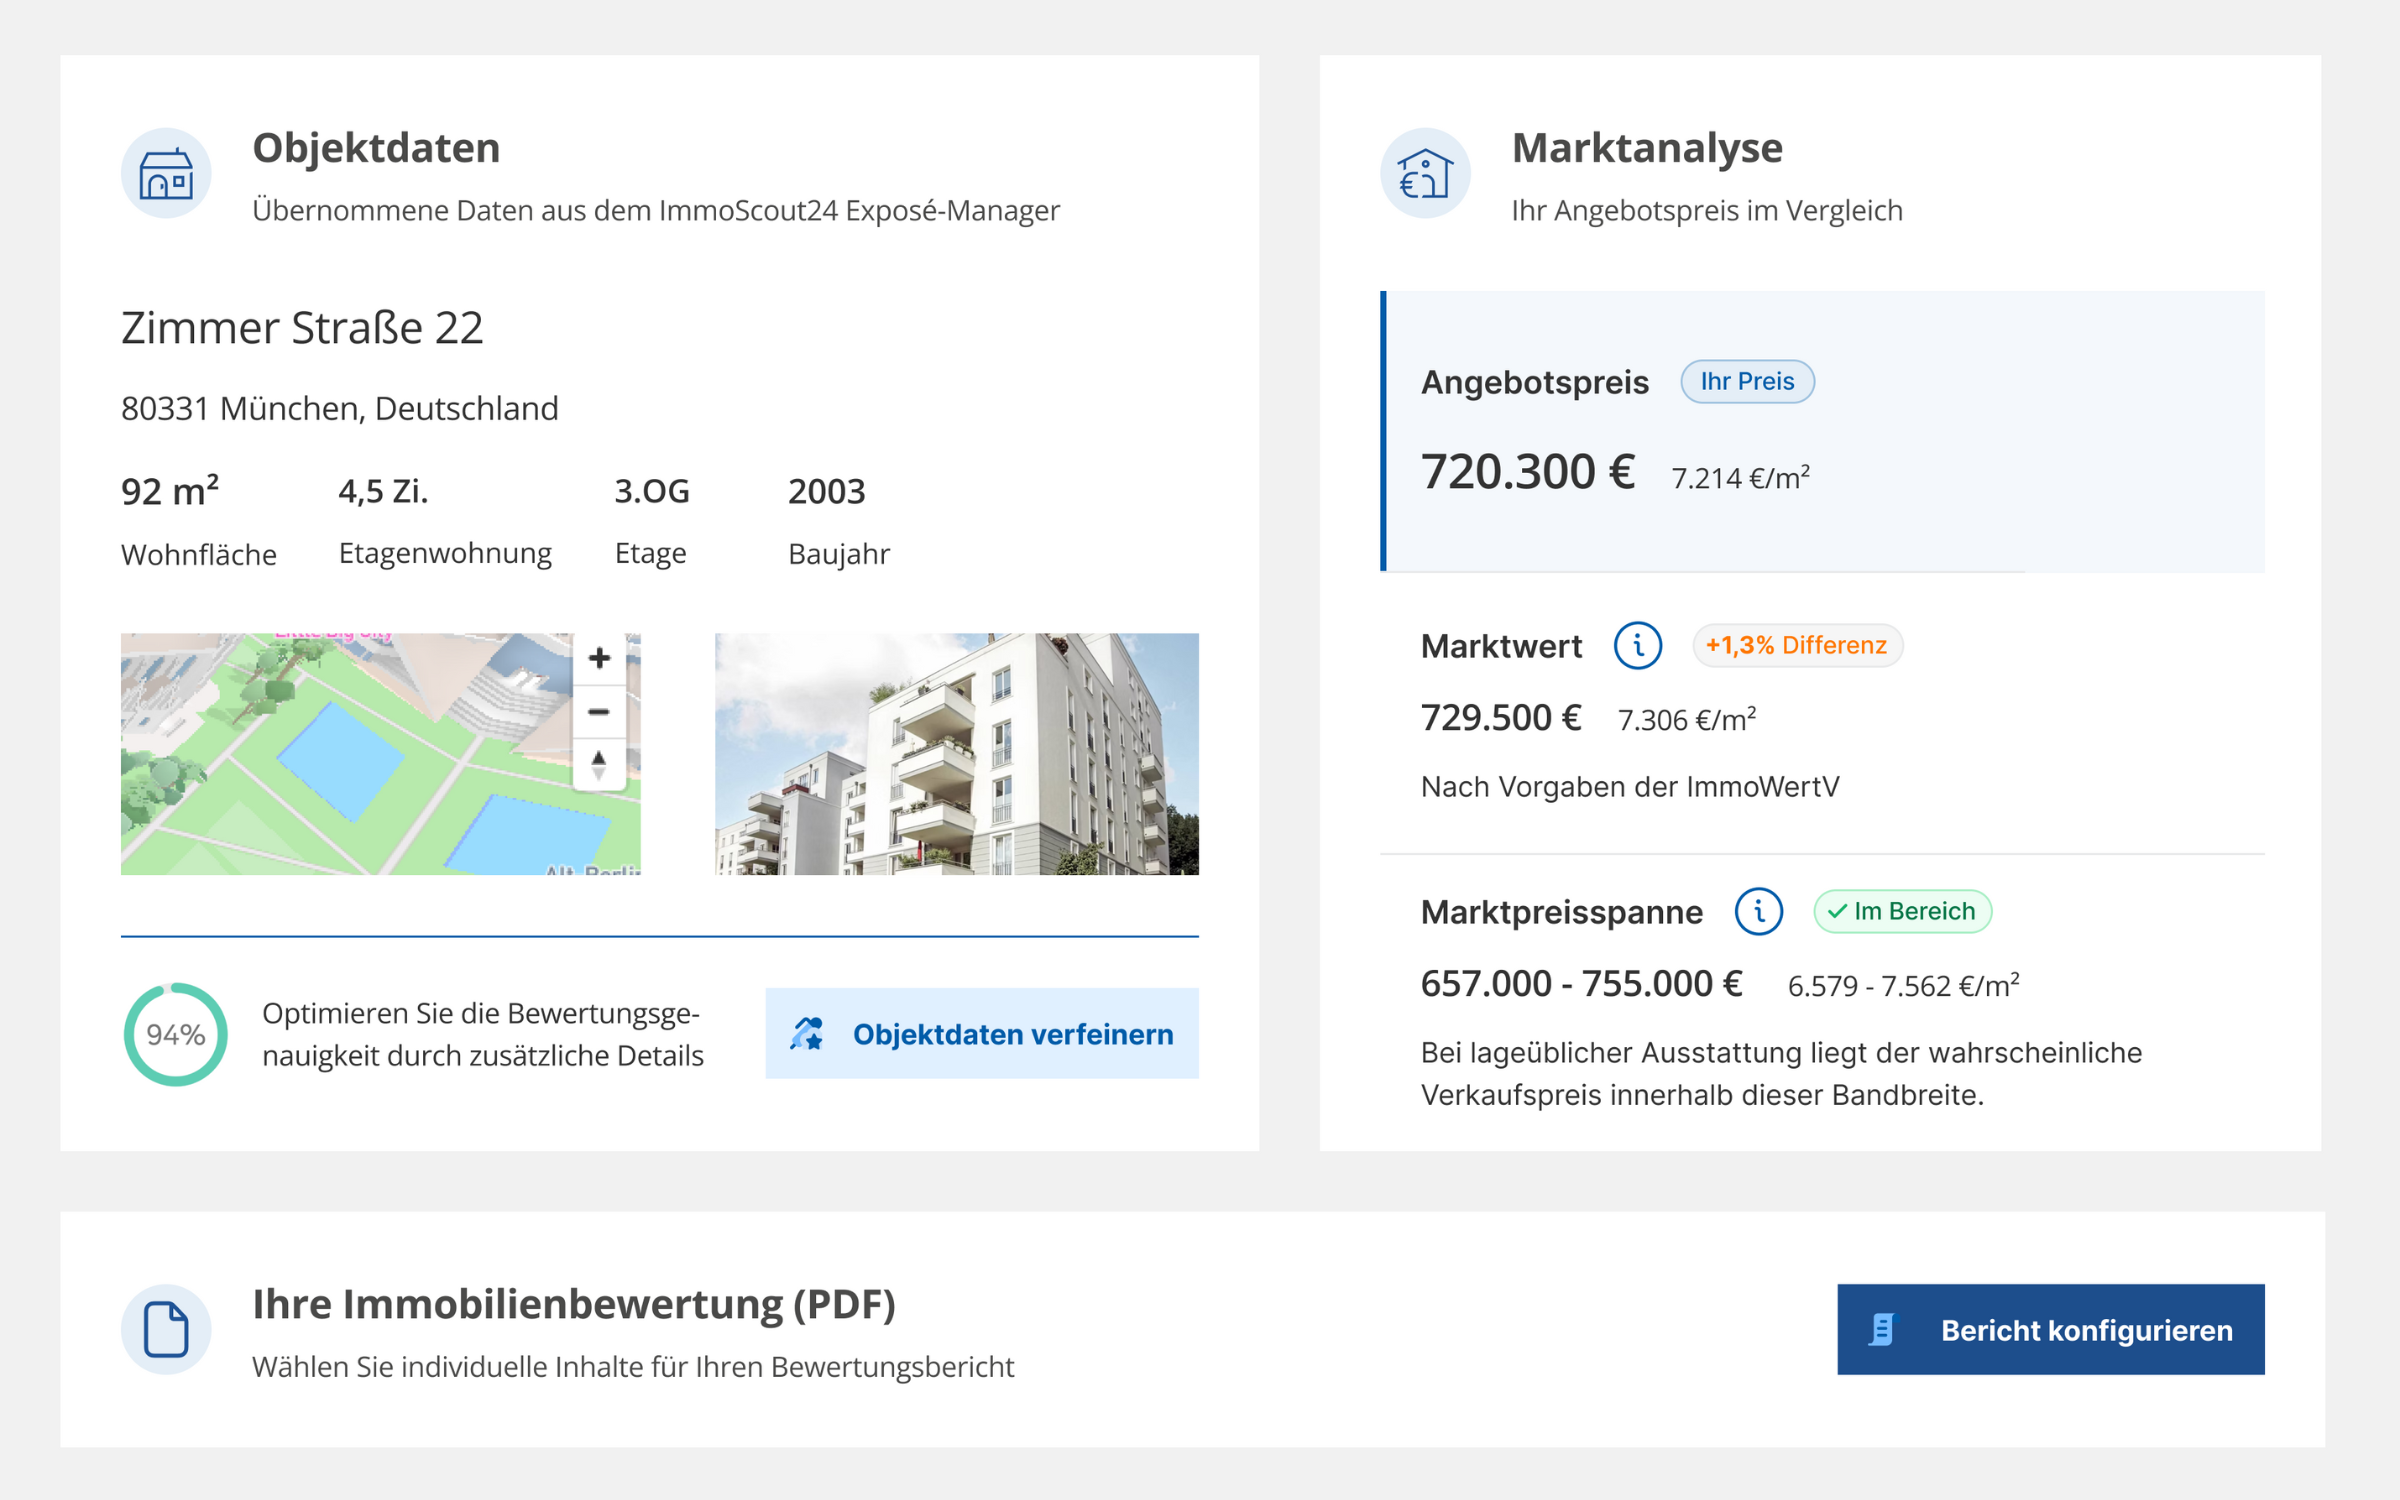2400x1500 pixels.
Task: Click the Im Bereich status badge
Action: coord(1901,912)
